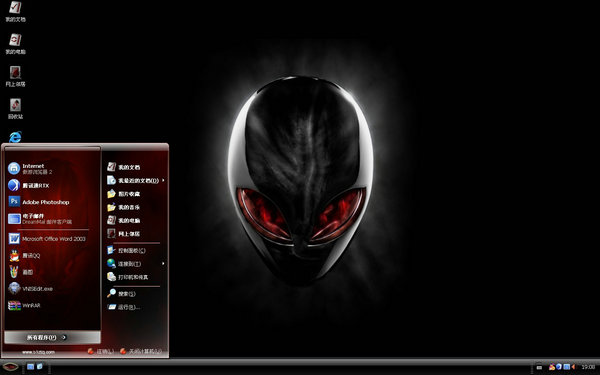The height and width of the screenshot is (375, 600).
Task: Open Adobe Photoshop from the Start menu
Action: click(x=45, y=202)
